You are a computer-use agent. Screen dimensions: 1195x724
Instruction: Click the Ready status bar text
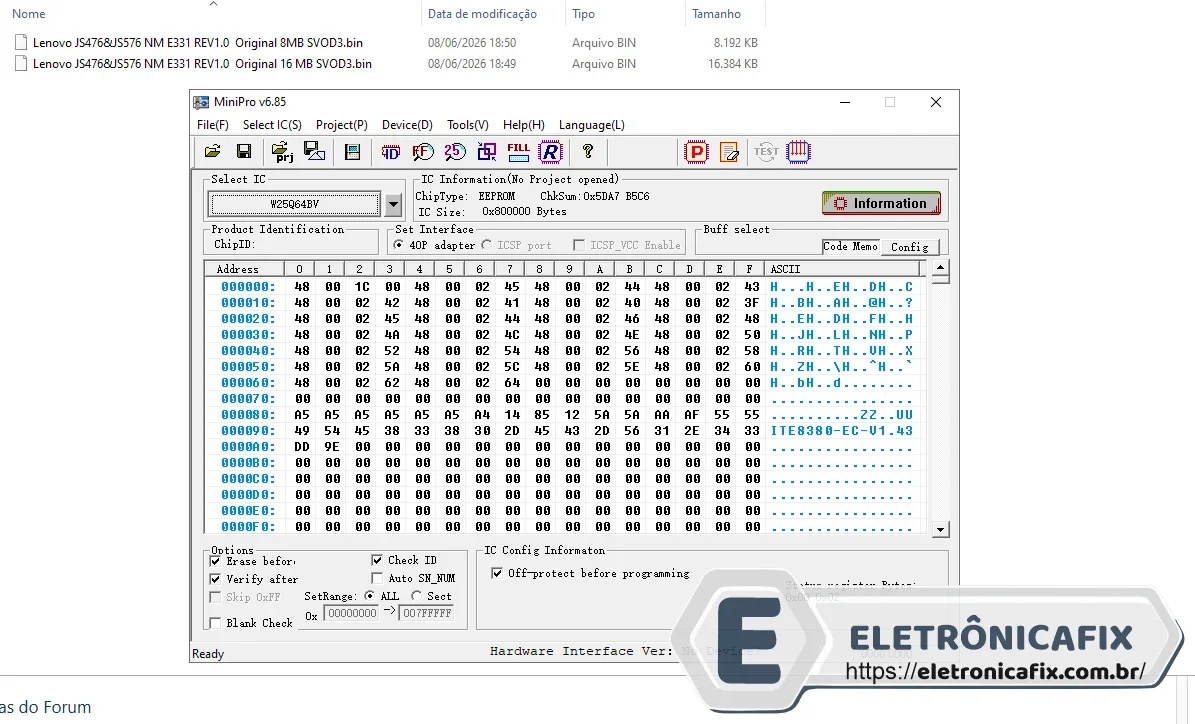click(208, 654)
